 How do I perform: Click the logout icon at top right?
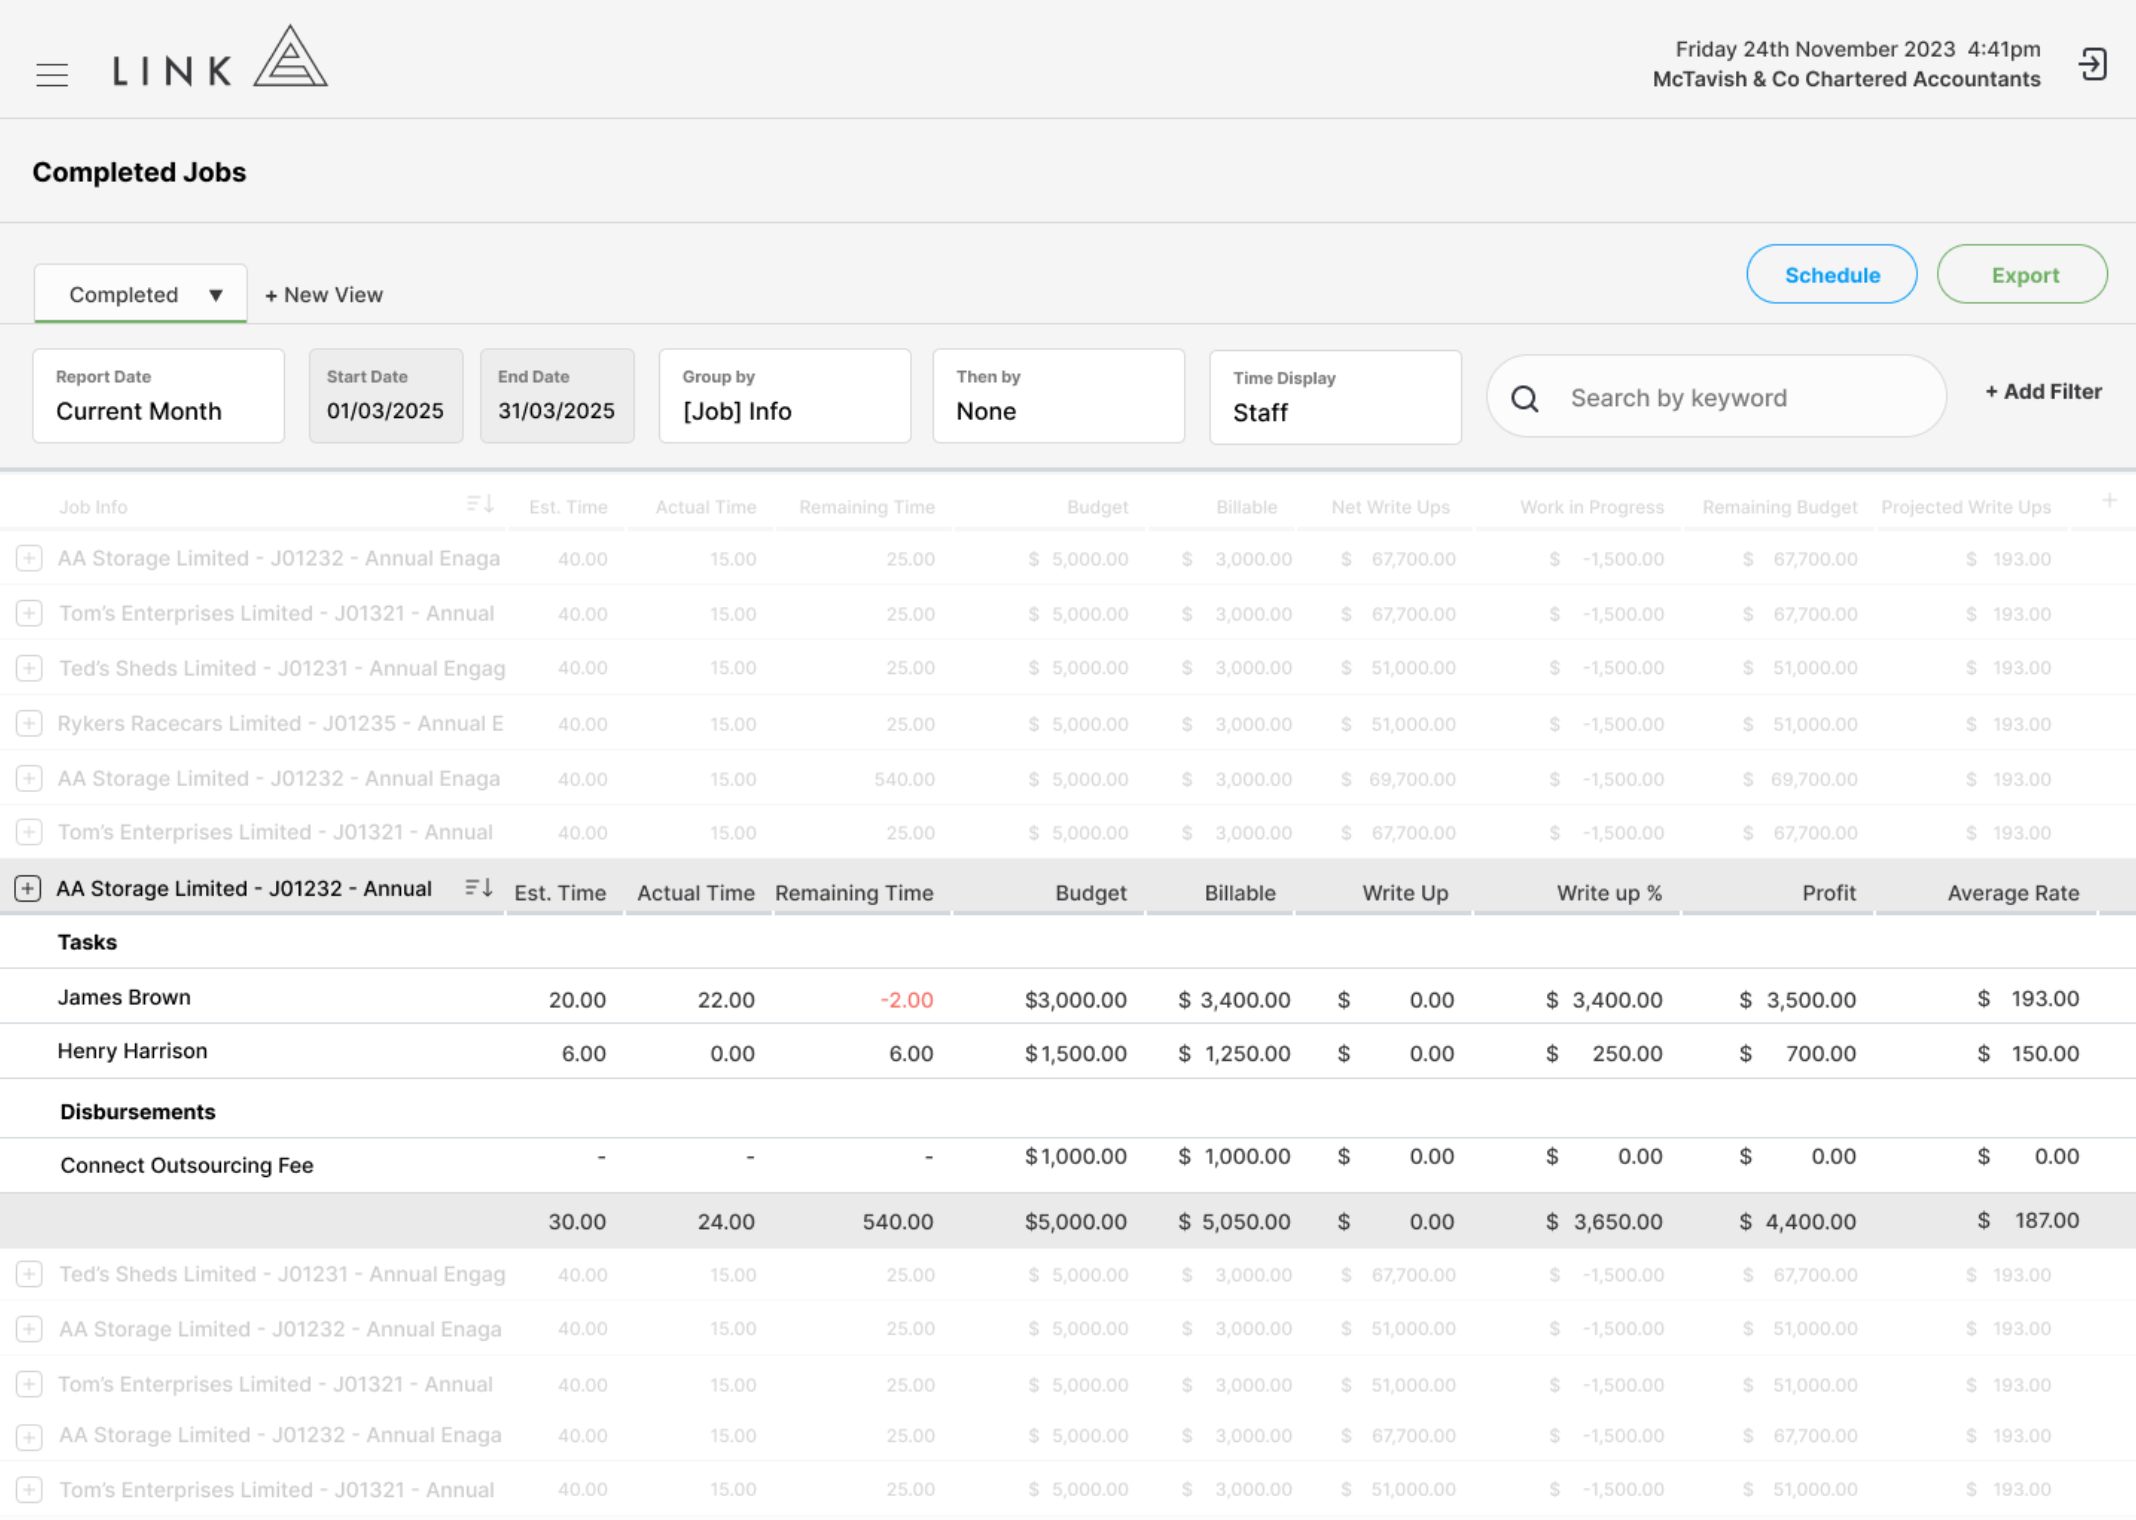(2093, 65)
